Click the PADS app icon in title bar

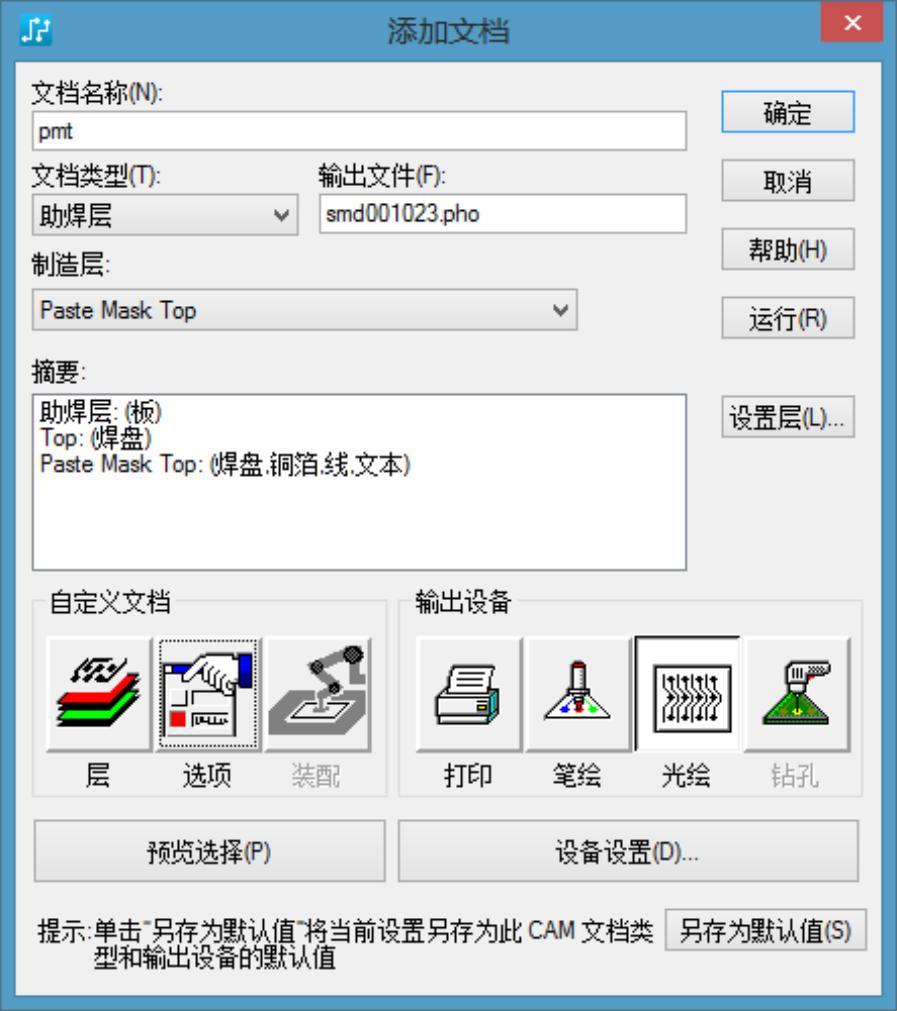pyautogui.click(x=35, y=30)
